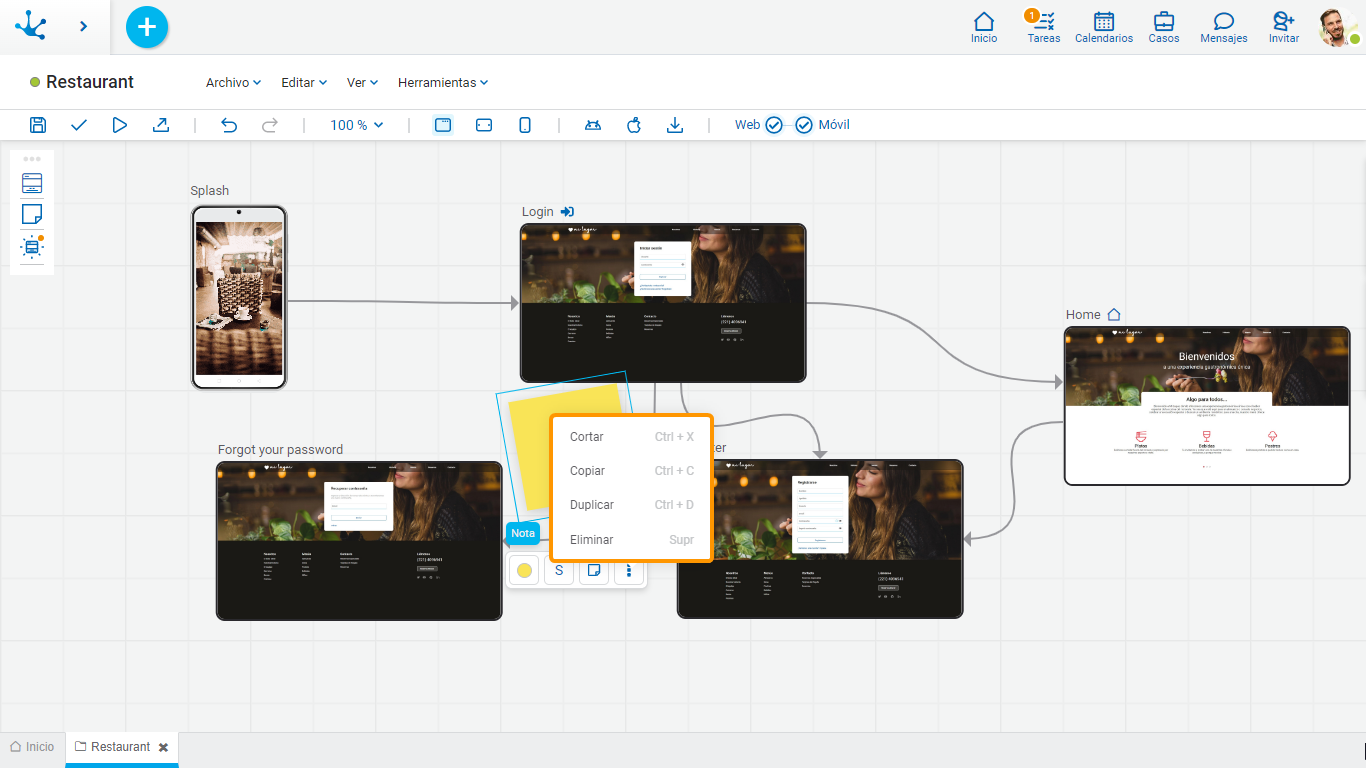Expand the Archivo dropdown menu
This screenshot has width=1366, height=768.
(233, 83)
